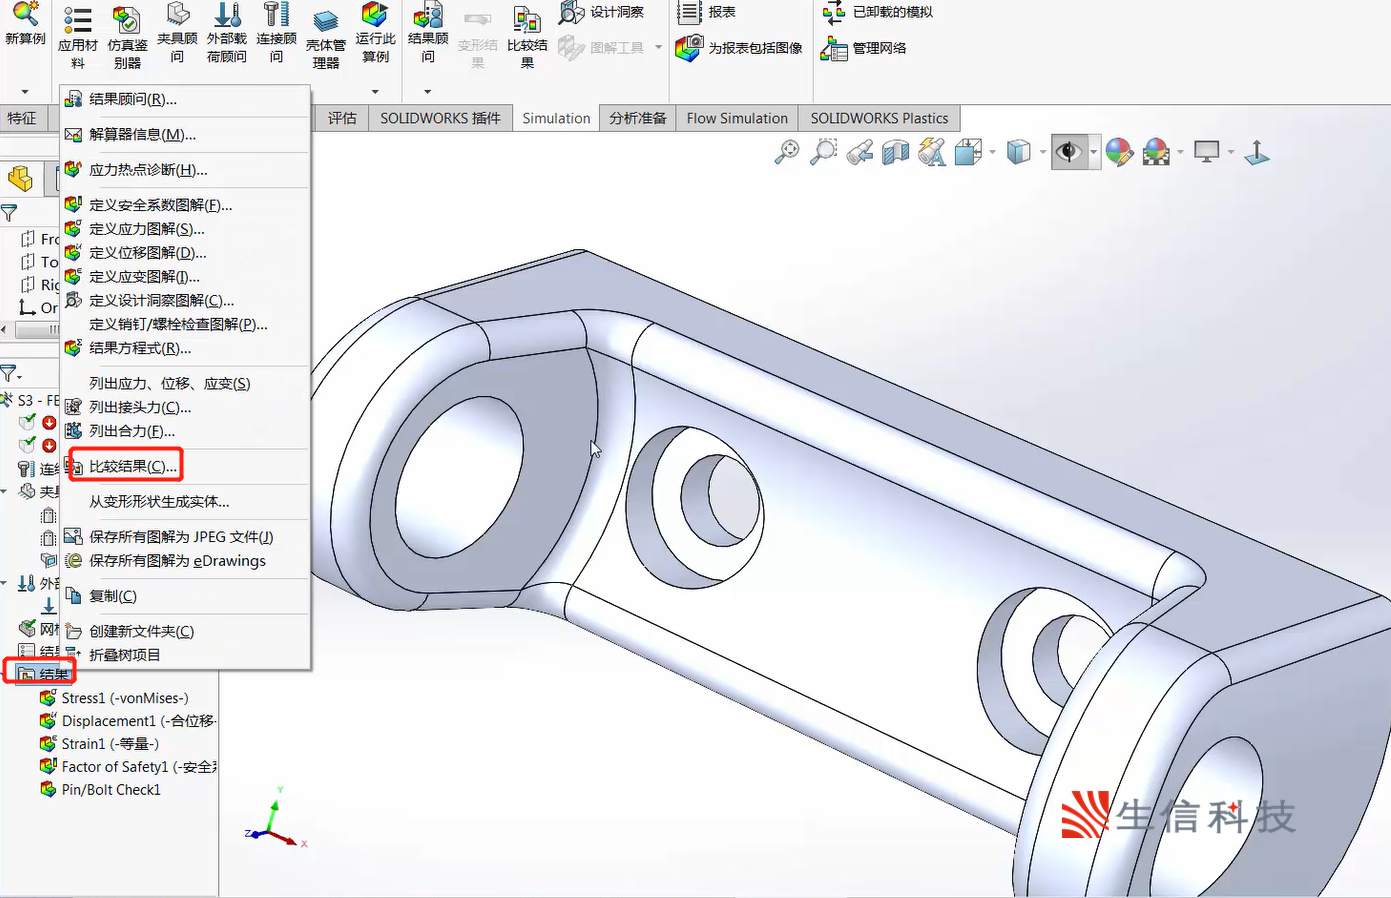Select Pin/Bolt Check1 in results tree
The height and width of the screenshot is (898, 1391).
(x=100, y=790)
